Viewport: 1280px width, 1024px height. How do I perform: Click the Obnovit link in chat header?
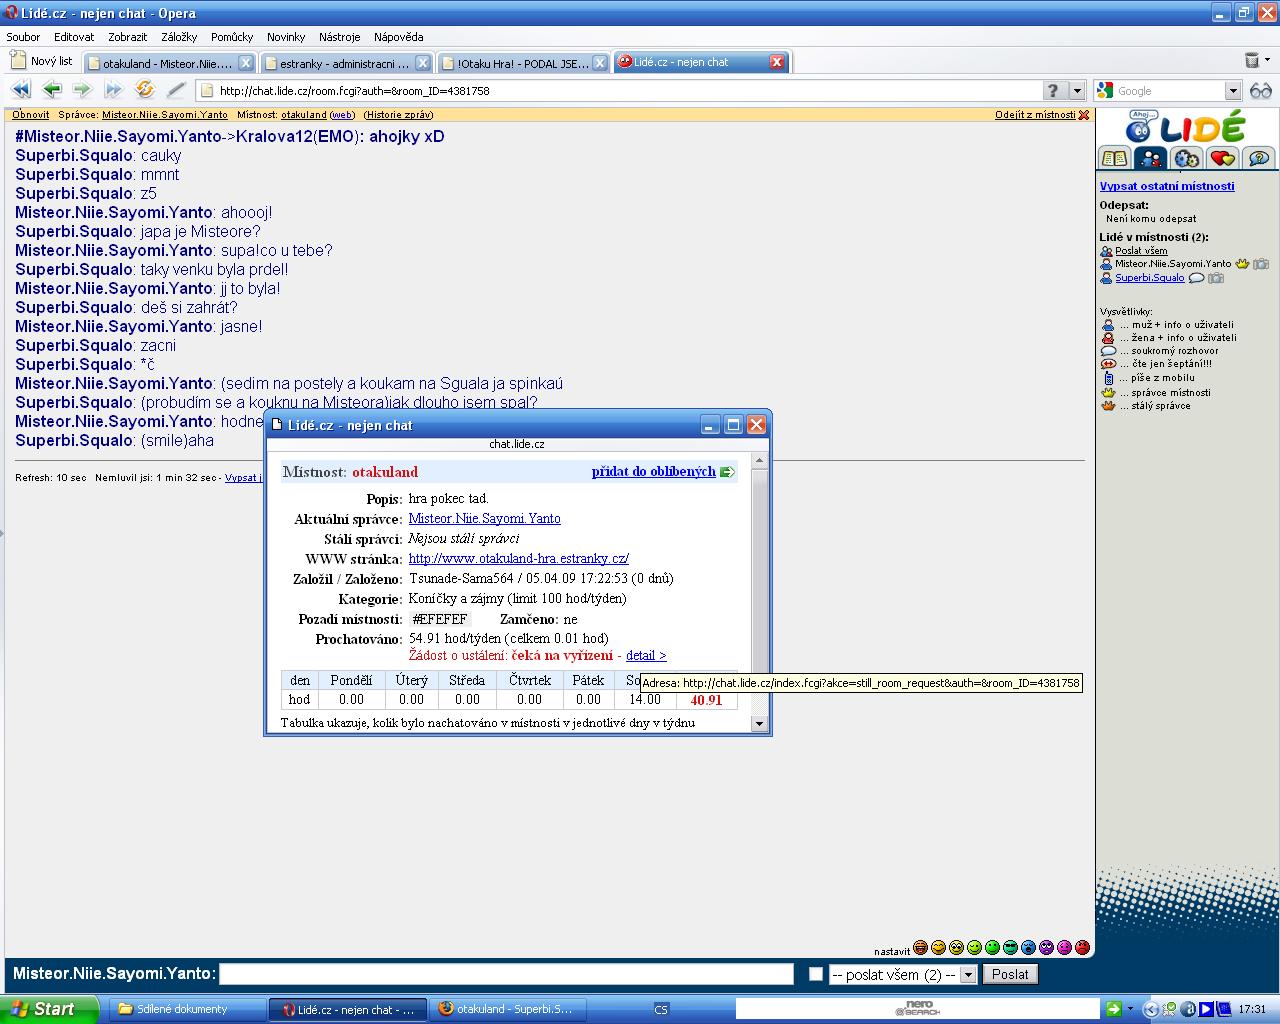[31, 115]
